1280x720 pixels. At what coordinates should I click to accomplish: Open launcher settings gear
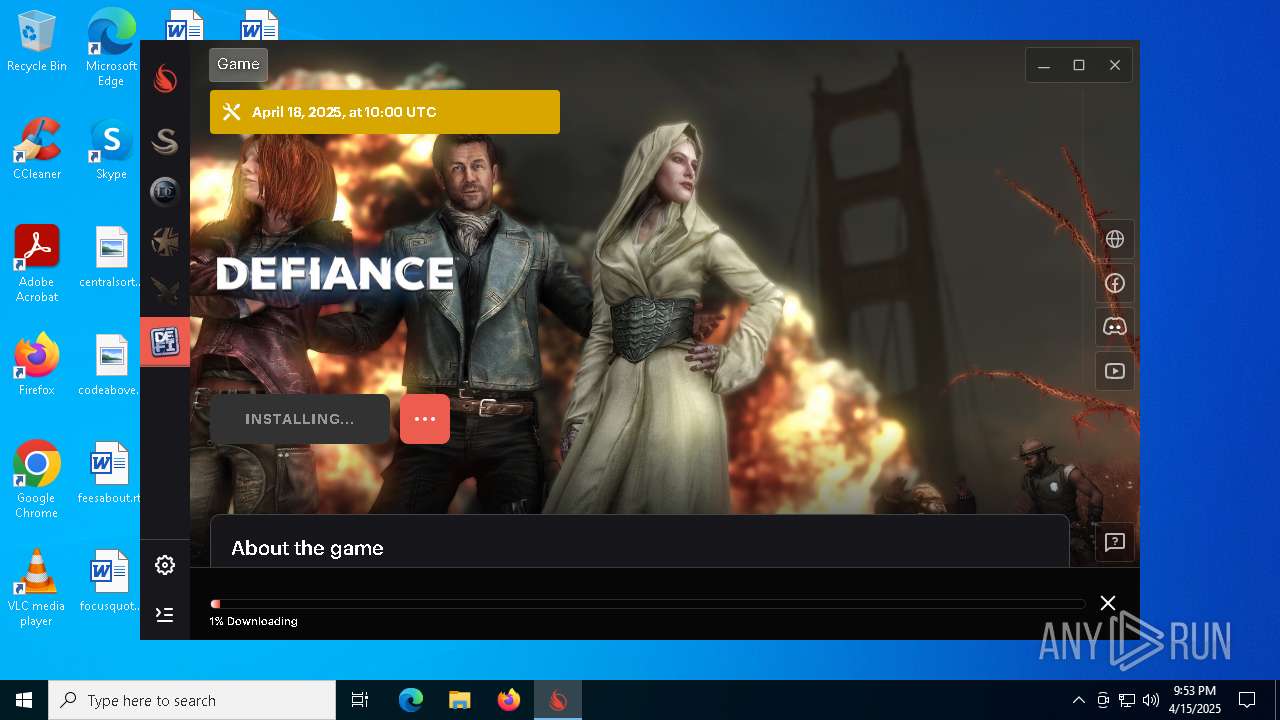165,565
